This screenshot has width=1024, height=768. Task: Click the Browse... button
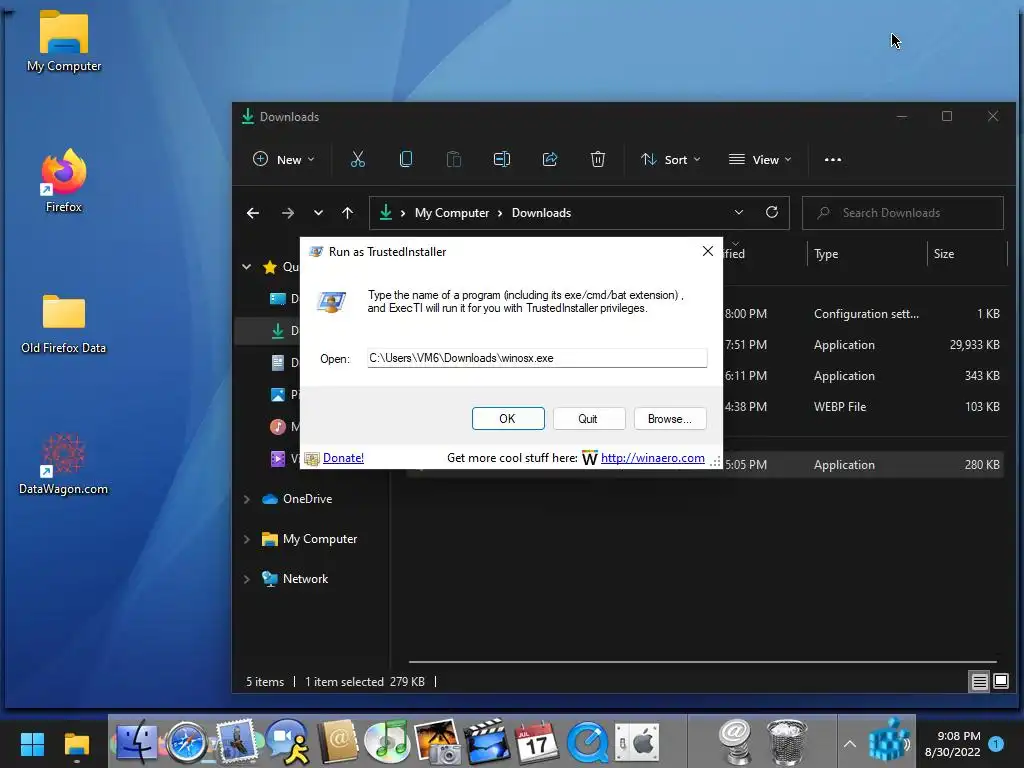tap(670, 419)
